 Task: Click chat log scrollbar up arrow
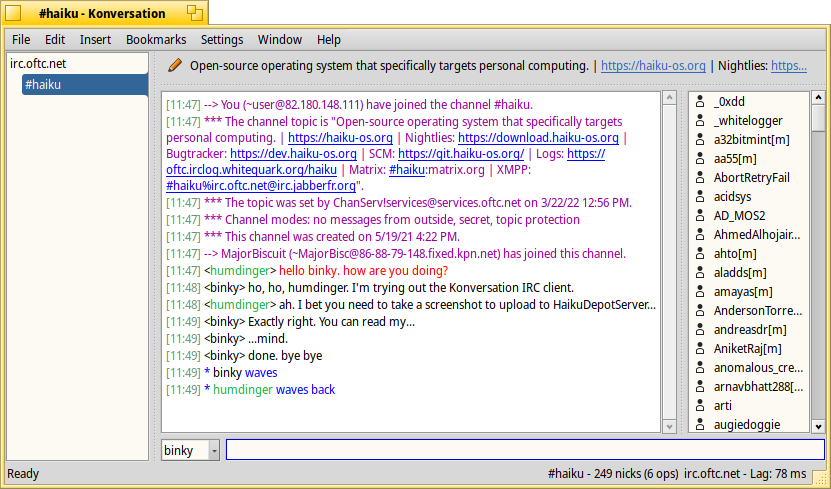pos(669,98)
